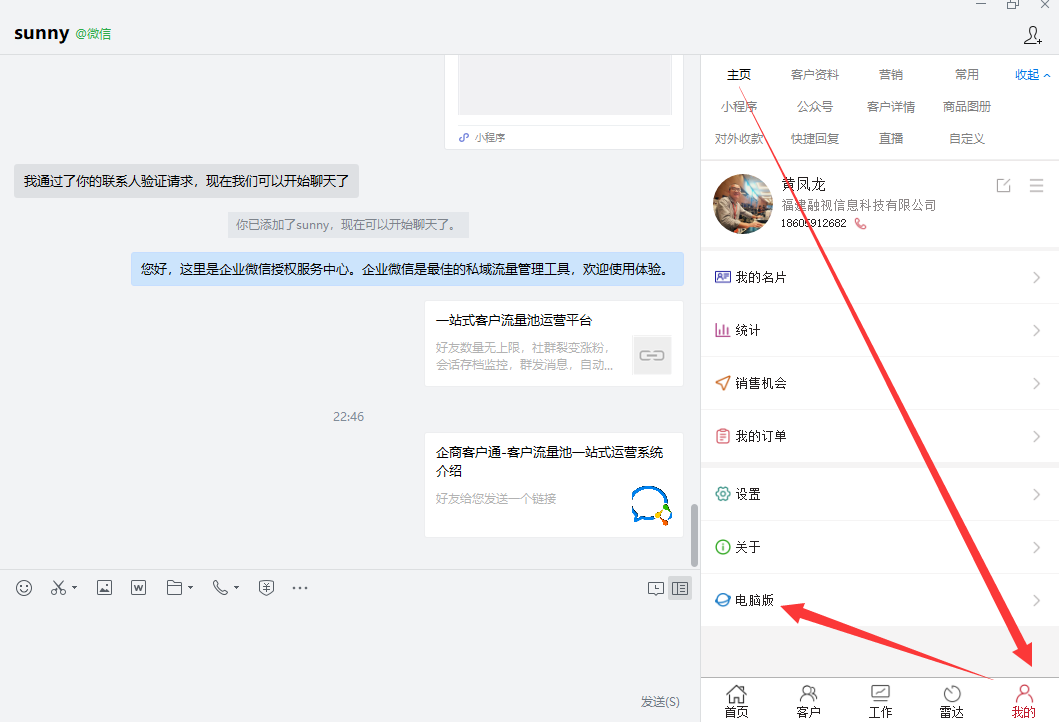The width and height of the screenshot is (1059, 722).
Task: Show more toolbar options ellipsis
Action: [300, 588]
